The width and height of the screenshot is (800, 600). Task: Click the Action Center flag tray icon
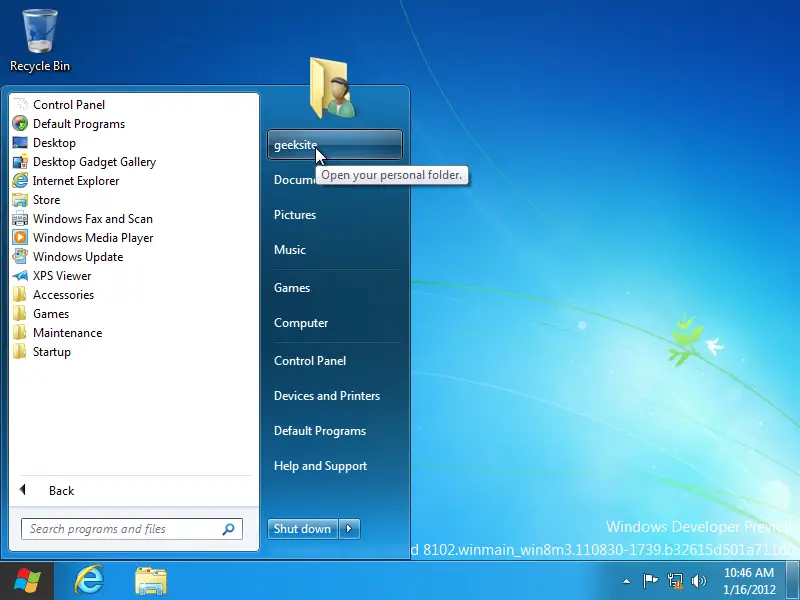pos(650,581)
